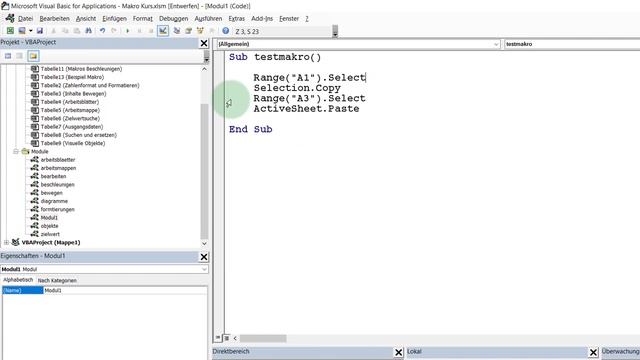Select Tabelle2 (Zahlenformat und Formatieren)
Image resolution: width=640 pixels, height=360 pixels.
[x=90, y=85]
